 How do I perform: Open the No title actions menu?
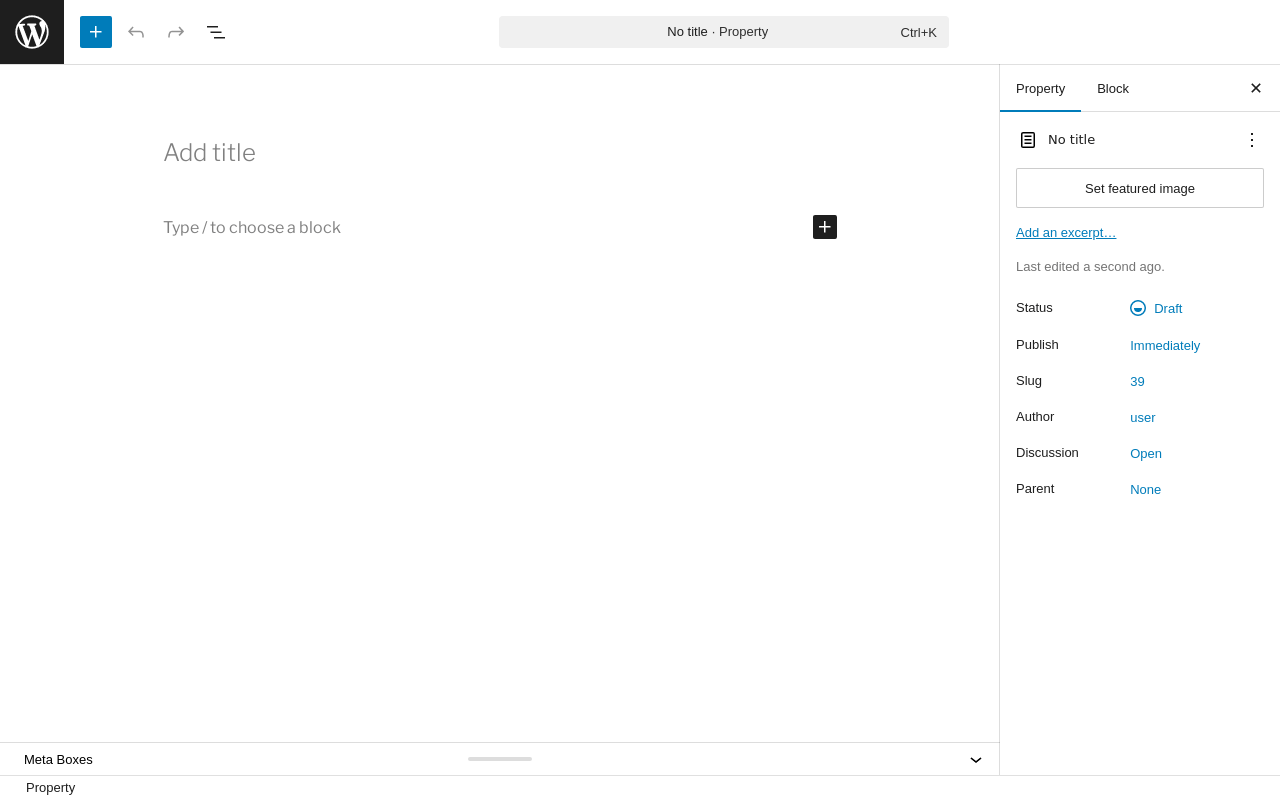click(x=1252, y=140)
